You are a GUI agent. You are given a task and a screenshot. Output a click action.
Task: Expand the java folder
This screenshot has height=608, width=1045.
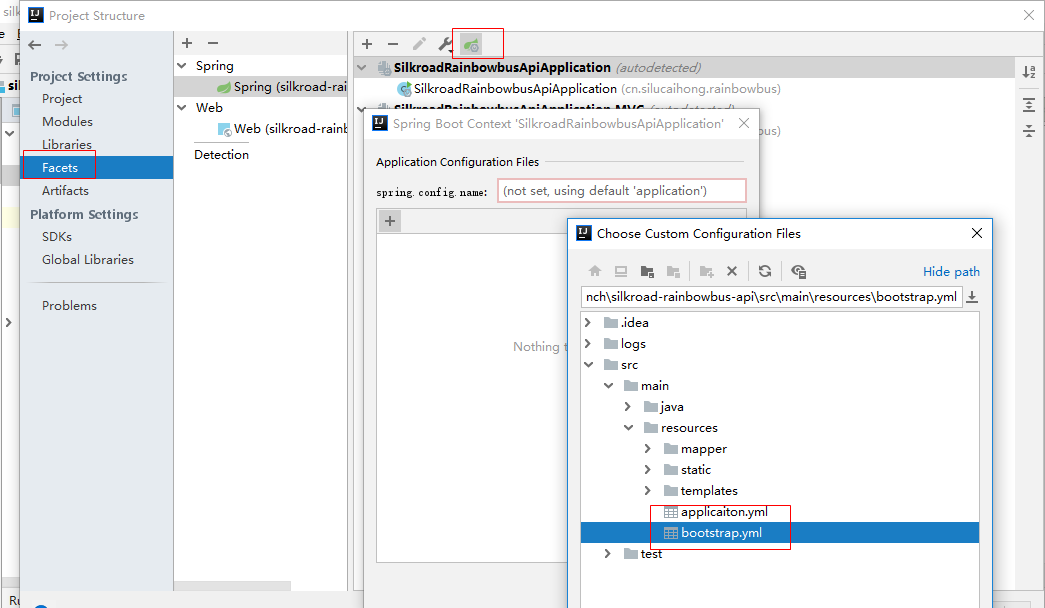pyautogui.click(x=629, y=406)
